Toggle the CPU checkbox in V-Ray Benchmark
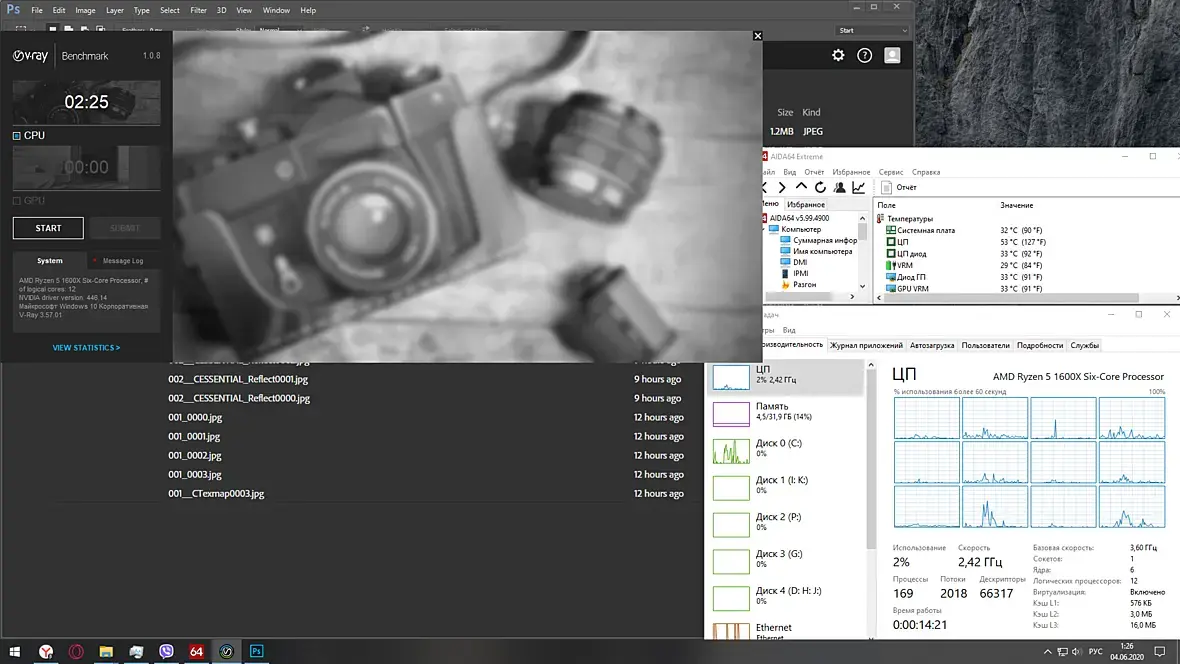The image size is (1180, 664). pos(17,135)
